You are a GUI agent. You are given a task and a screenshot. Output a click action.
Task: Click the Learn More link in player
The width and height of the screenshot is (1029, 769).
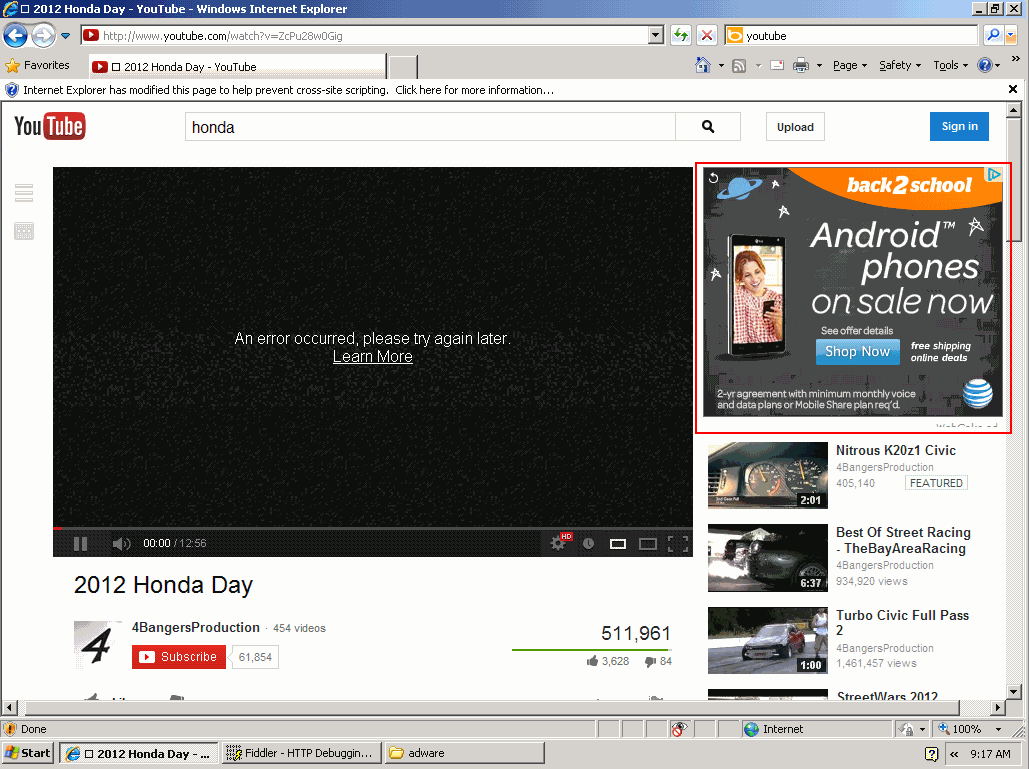tap(373, 356)
